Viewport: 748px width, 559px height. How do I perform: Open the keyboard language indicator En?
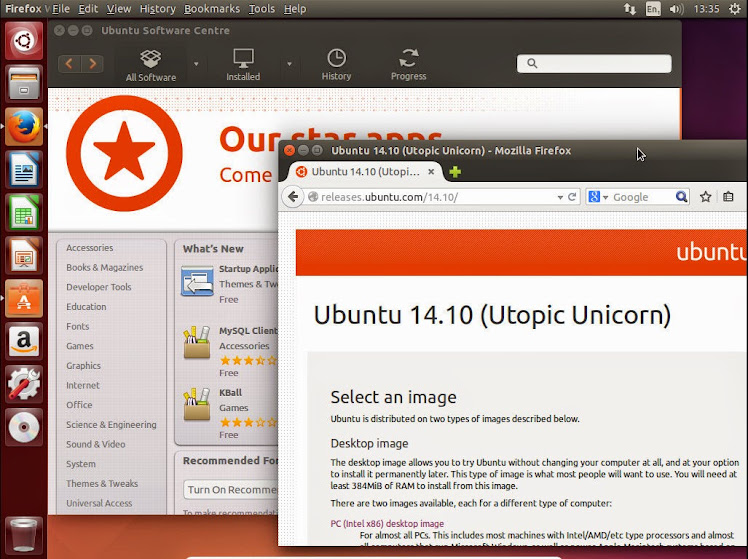[x=653, y=9]
